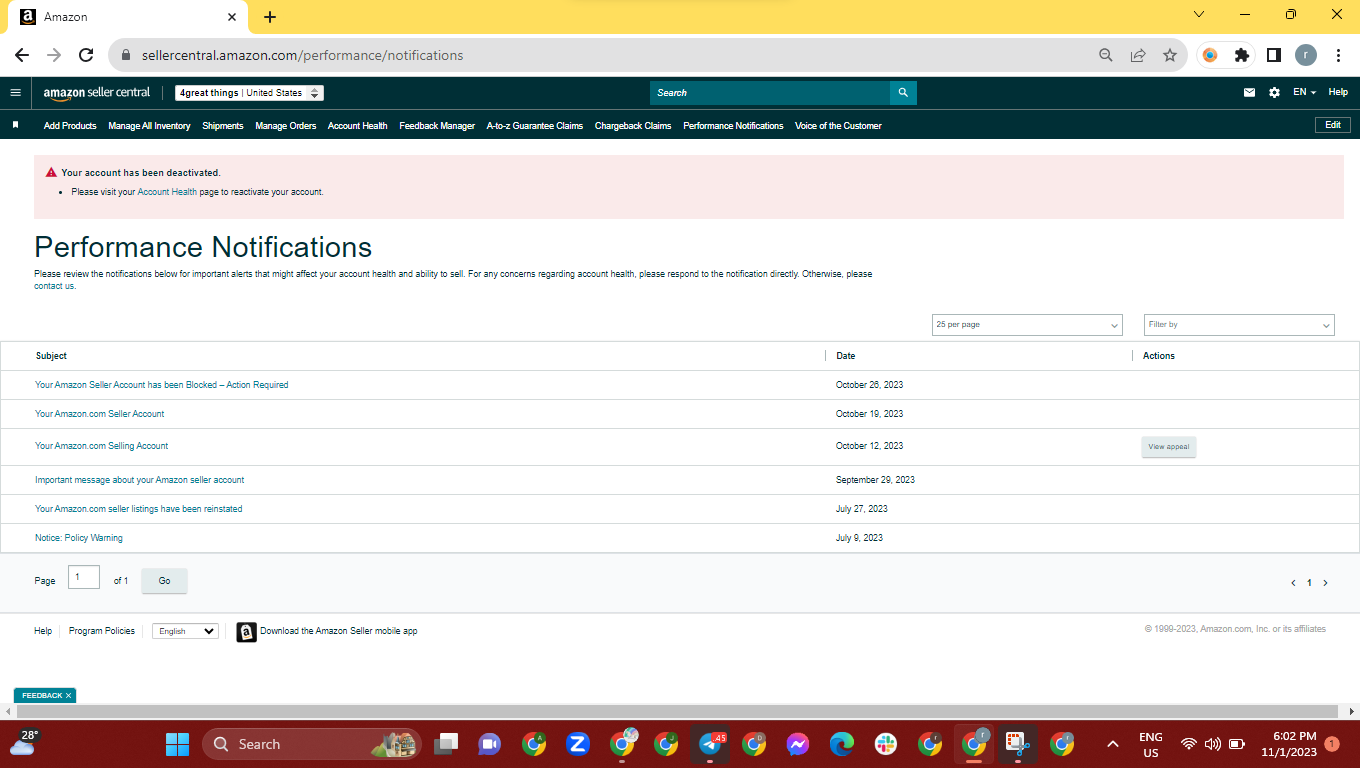Open Manage Orders
The image size is (1360, 768).
click(286, 126)
